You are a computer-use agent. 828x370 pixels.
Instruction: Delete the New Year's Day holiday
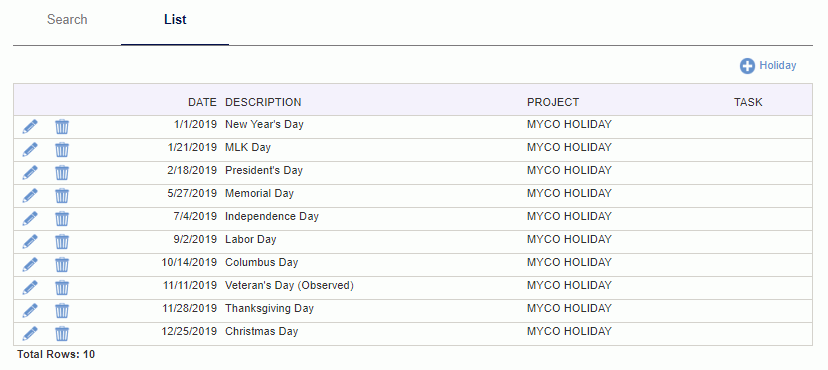pos(62,127)
